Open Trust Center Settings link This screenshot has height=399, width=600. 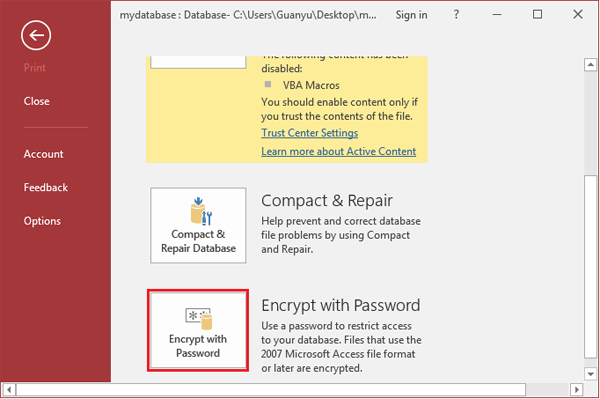310,133
